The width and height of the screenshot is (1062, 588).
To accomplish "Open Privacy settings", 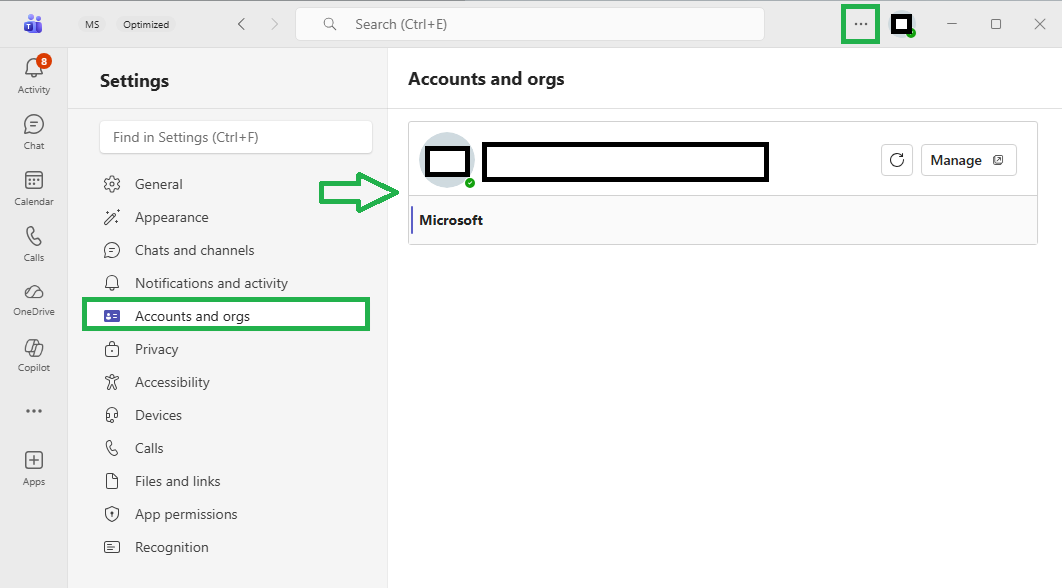I will click(x=156, y=350).
